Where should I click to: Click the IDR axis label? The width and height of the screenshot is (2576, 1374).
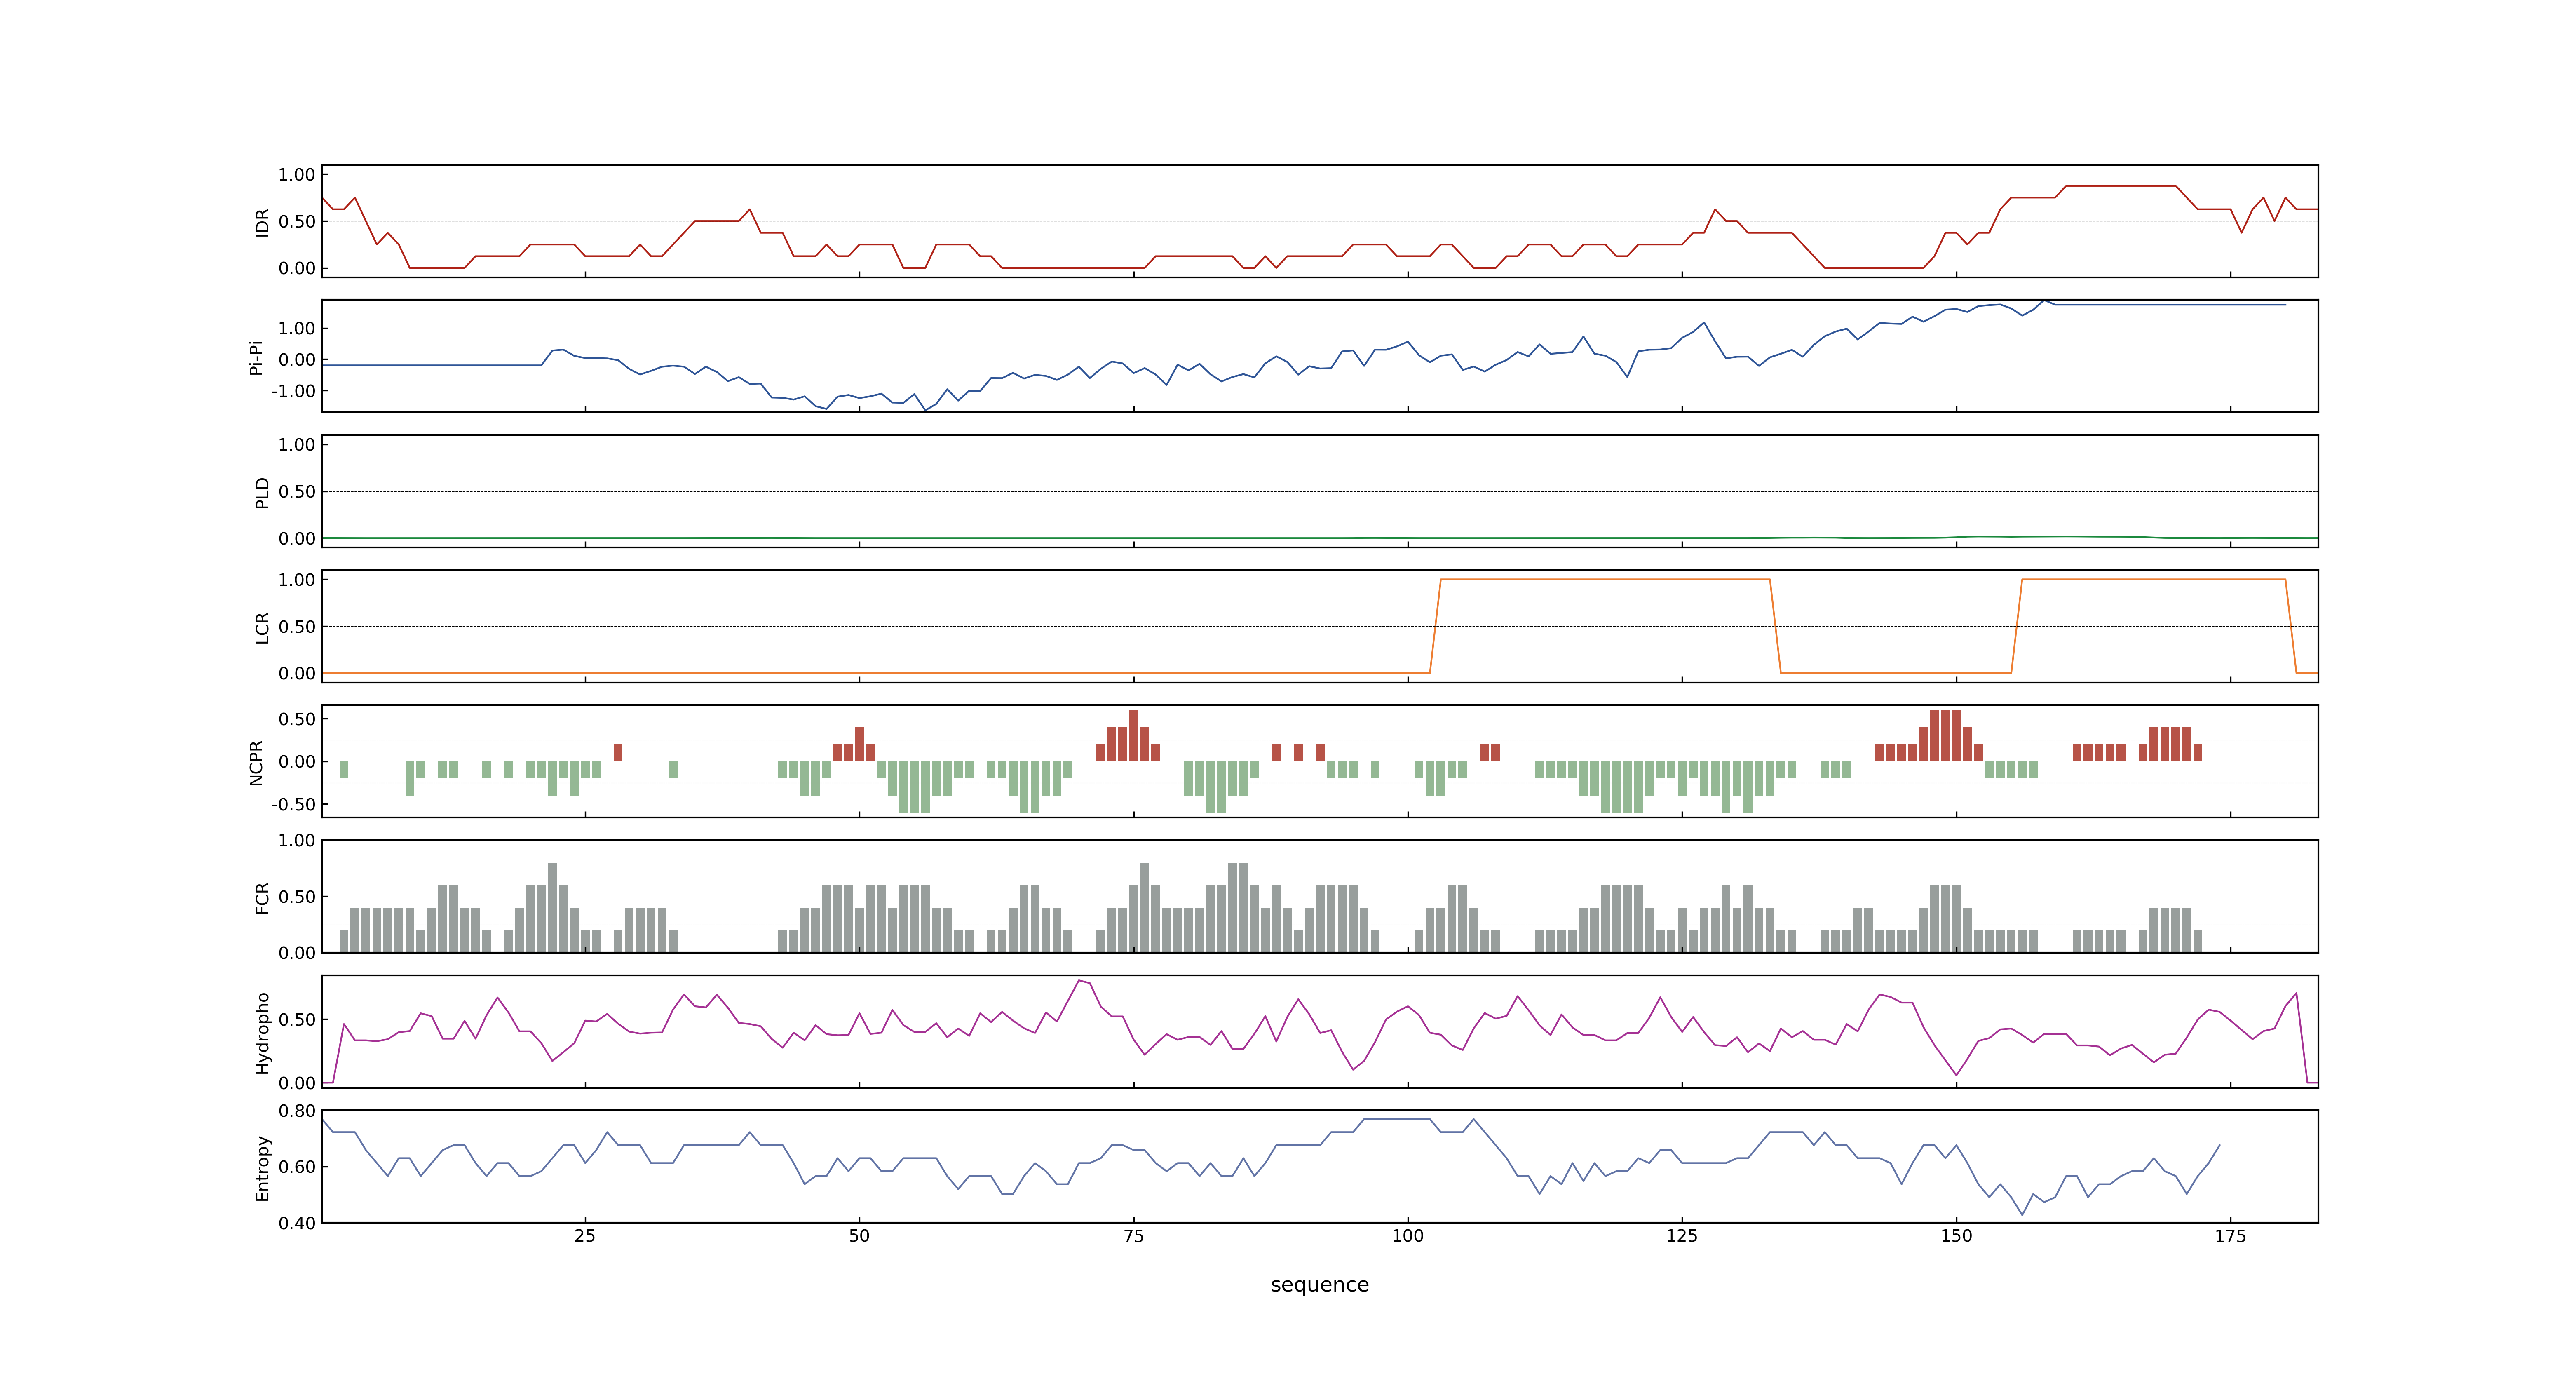coord(262,222)
